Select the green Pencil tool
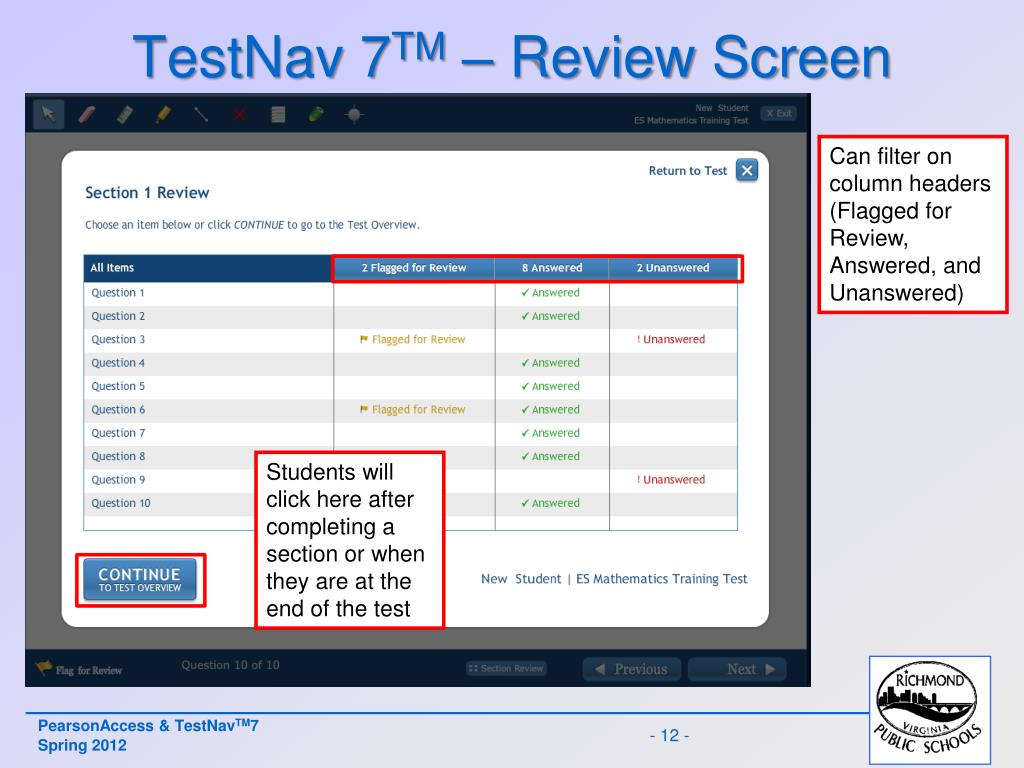This screenshot has height=768, width=1024. pos(316,115)
